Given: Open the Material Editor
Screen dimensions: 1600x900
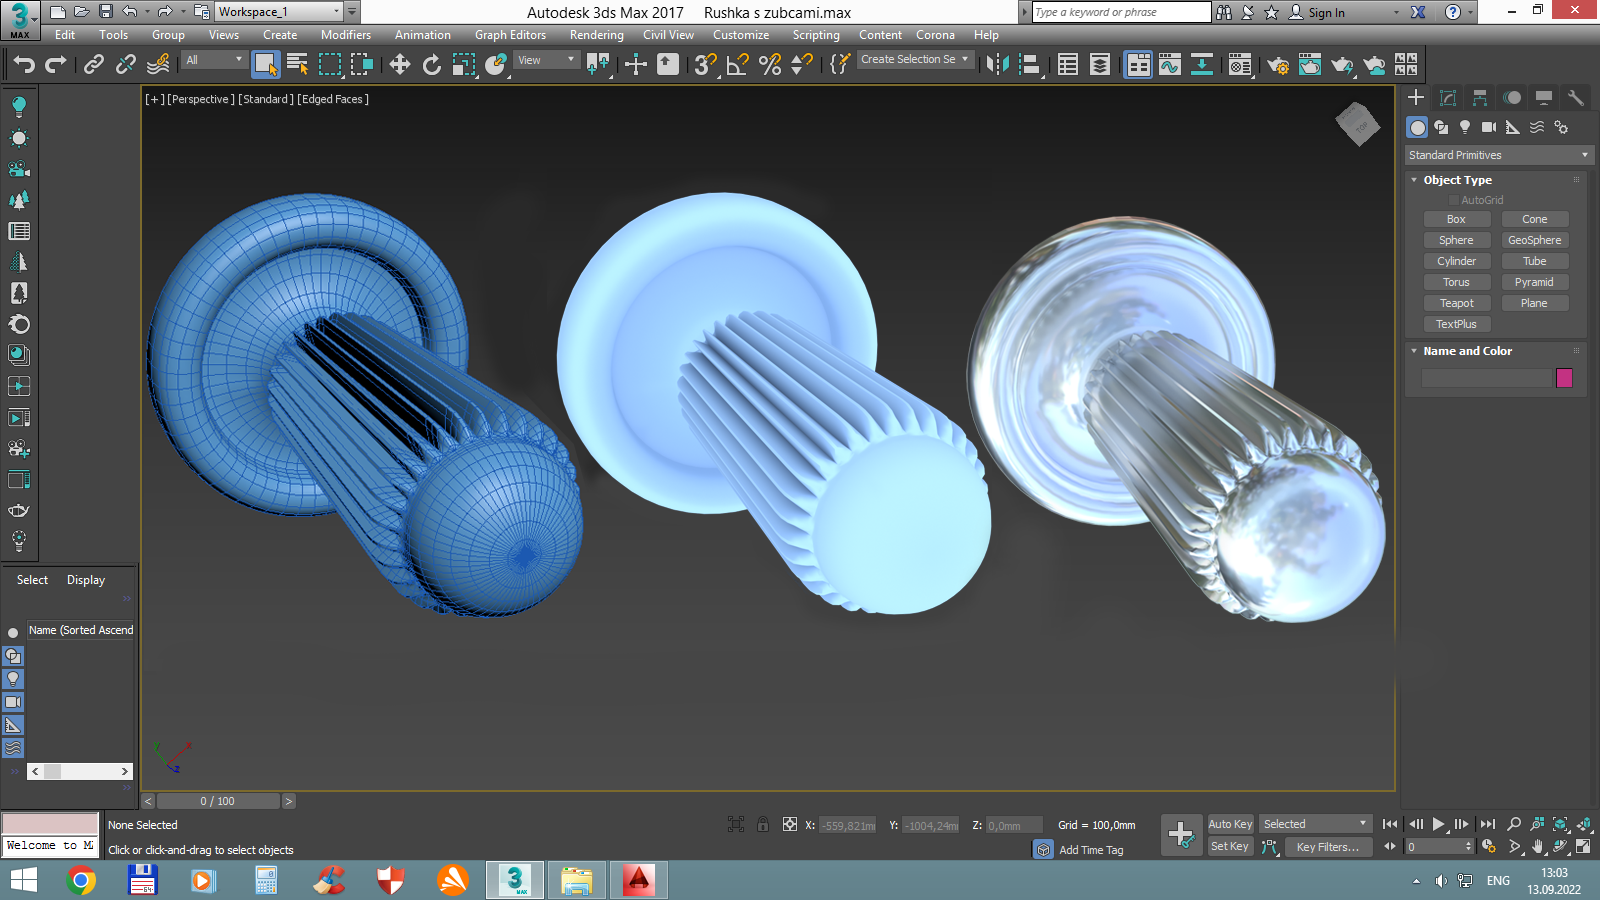Looking at the screenshot, I should (1240, 65).
